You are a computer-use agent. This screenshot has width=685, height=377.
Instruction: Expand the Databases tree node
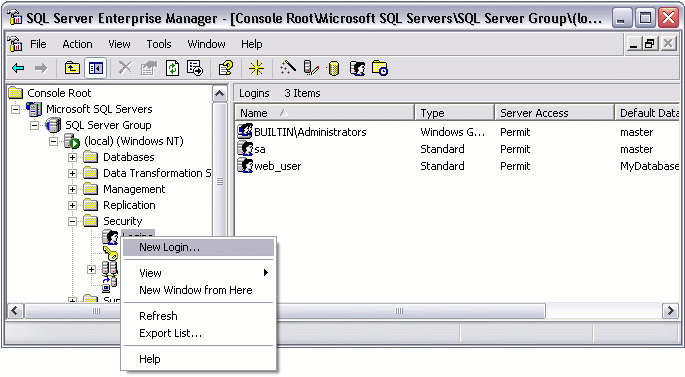tap(73, 157)
